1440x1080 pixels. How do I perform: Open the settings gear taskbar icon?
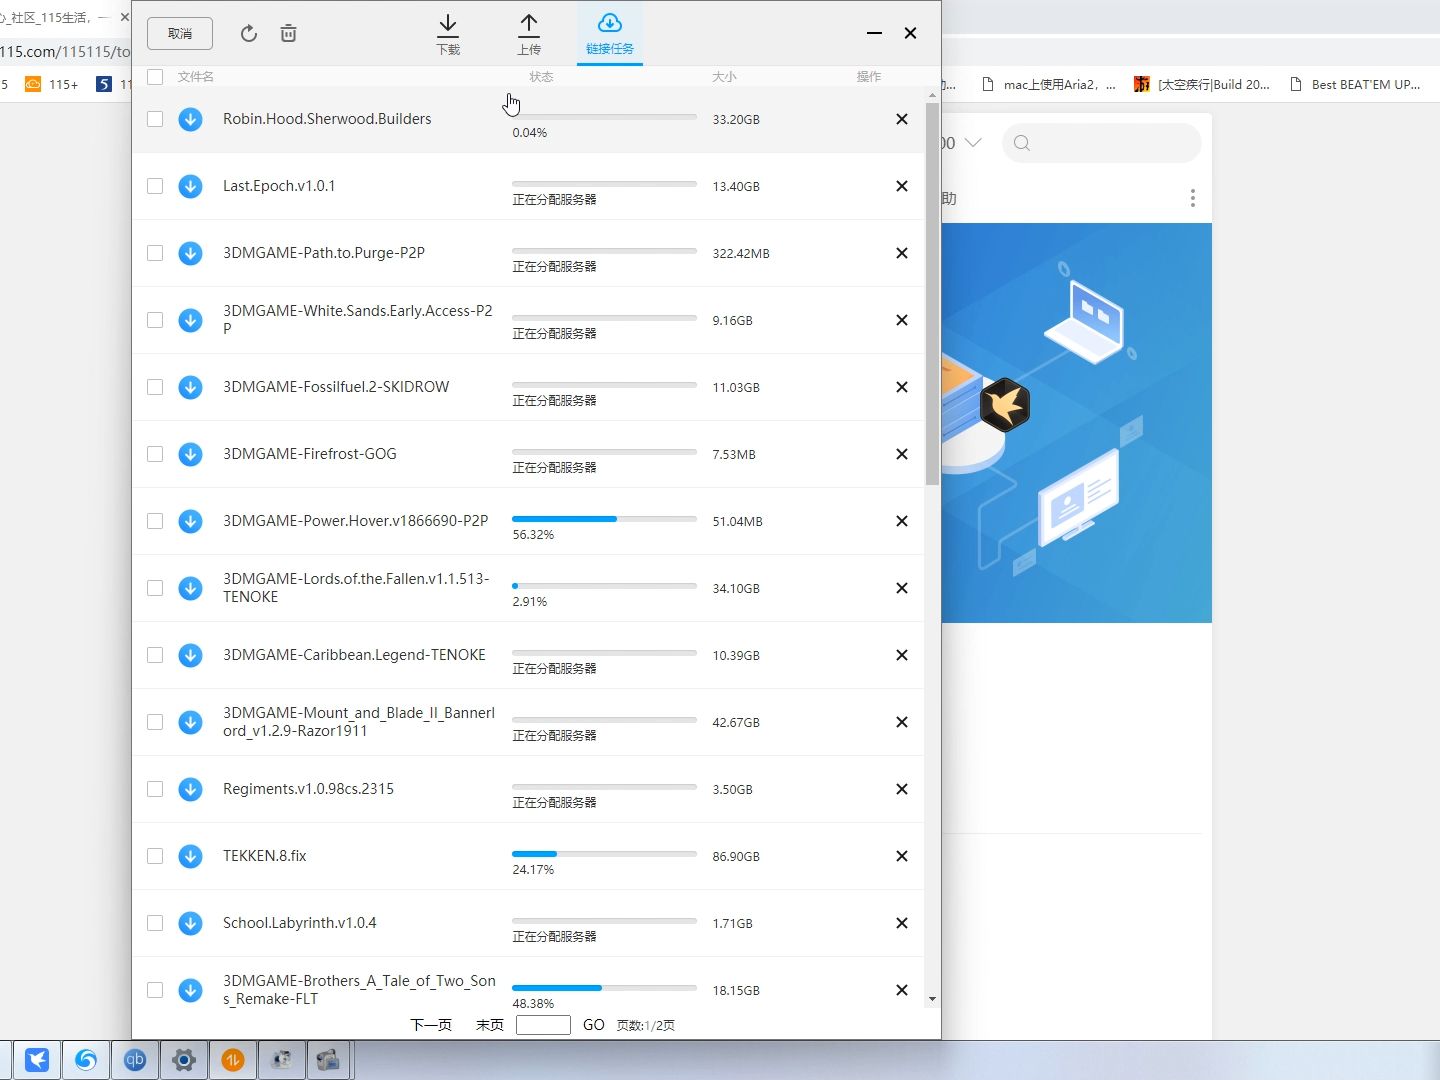pos(184,1059)
